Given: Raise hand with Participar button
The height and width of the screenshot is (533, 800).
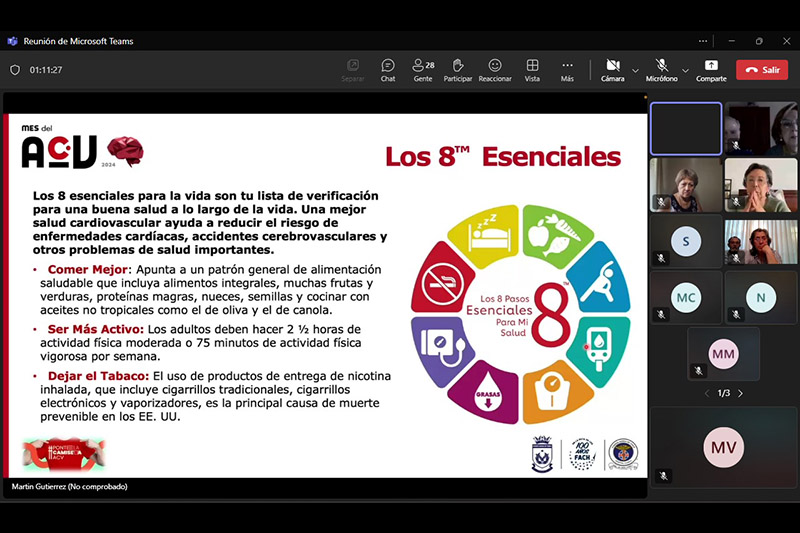Looking at the screenshot, I should pos(458,70).
